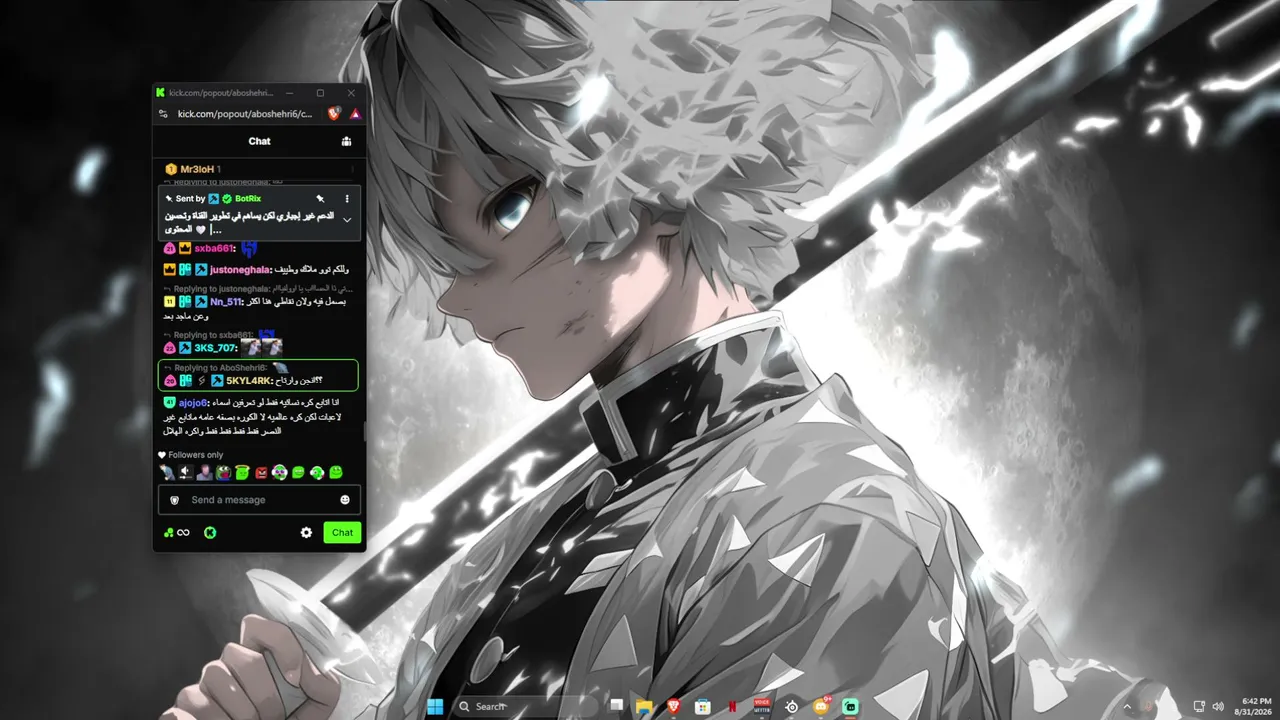Open Brave browser from the taskbar
This screenshot has width=1280, height=720.
pos(673,707)
